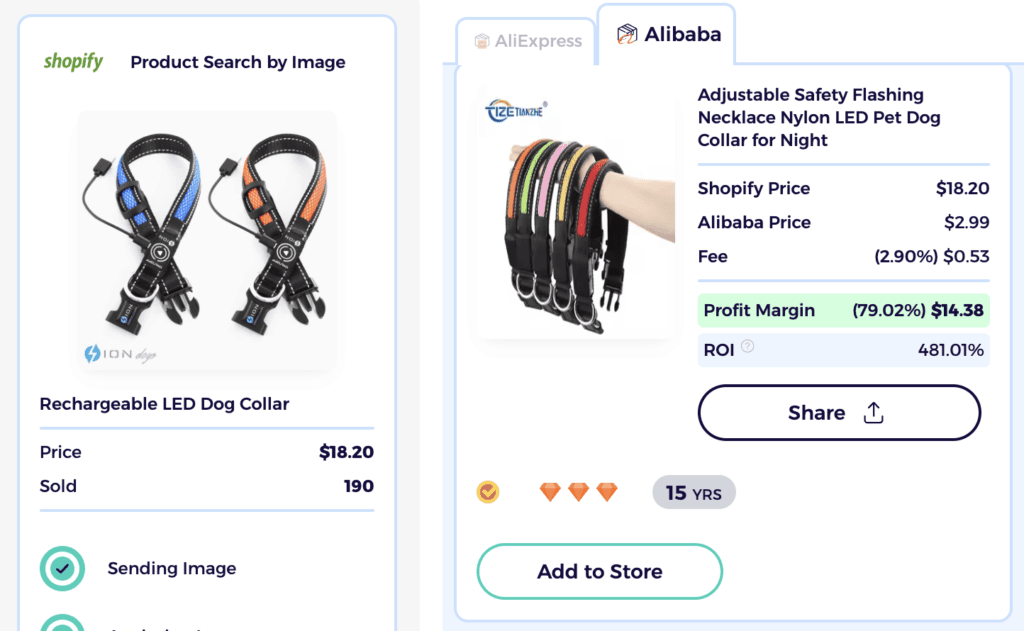Click the Alibaba tab box icon

[x=627, y=35]
